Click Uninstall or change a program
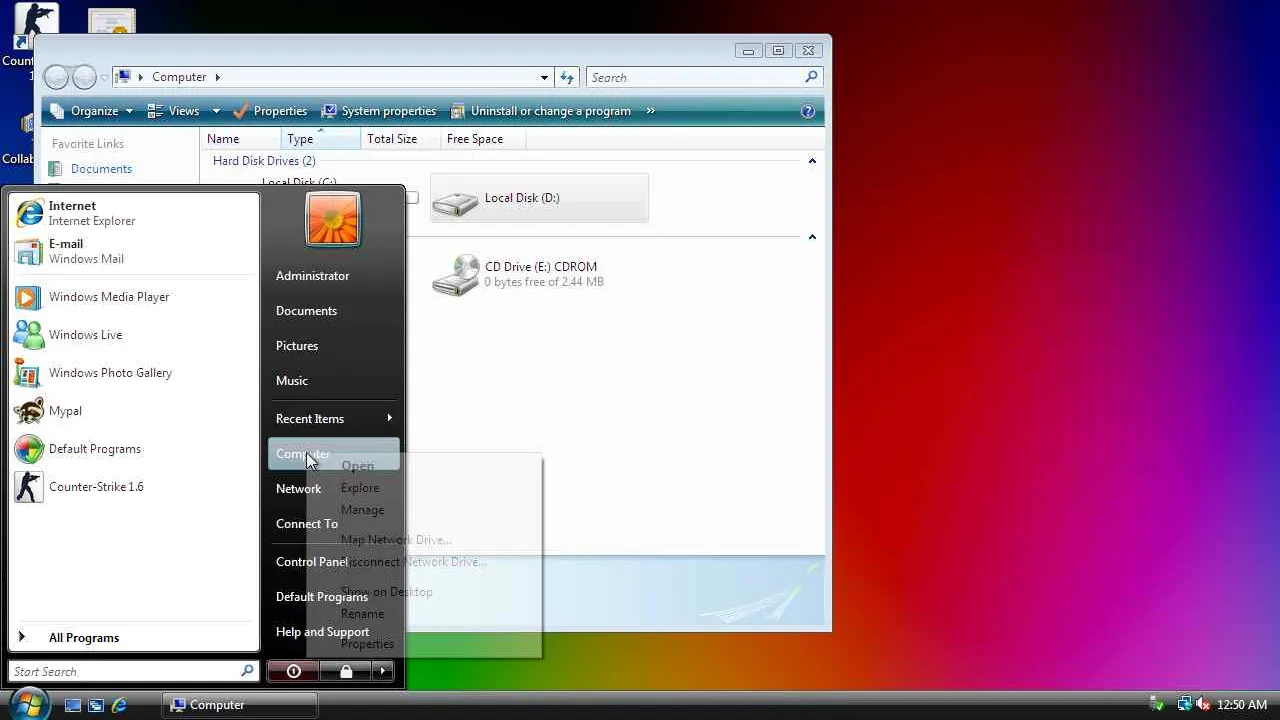The width and height of the screenshot is (1280, 720). [x=541, y=111]
